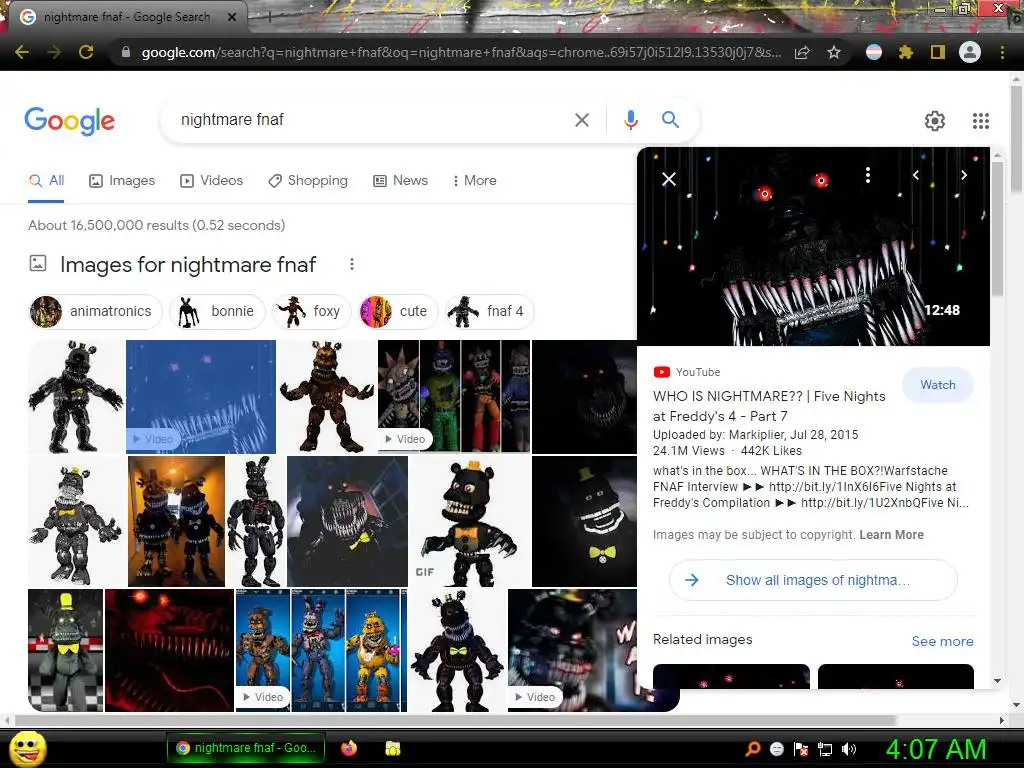Close the nightmare fnaf browser tab
The width and height of the screenshot is (1024, 768).
coord(232,17)
